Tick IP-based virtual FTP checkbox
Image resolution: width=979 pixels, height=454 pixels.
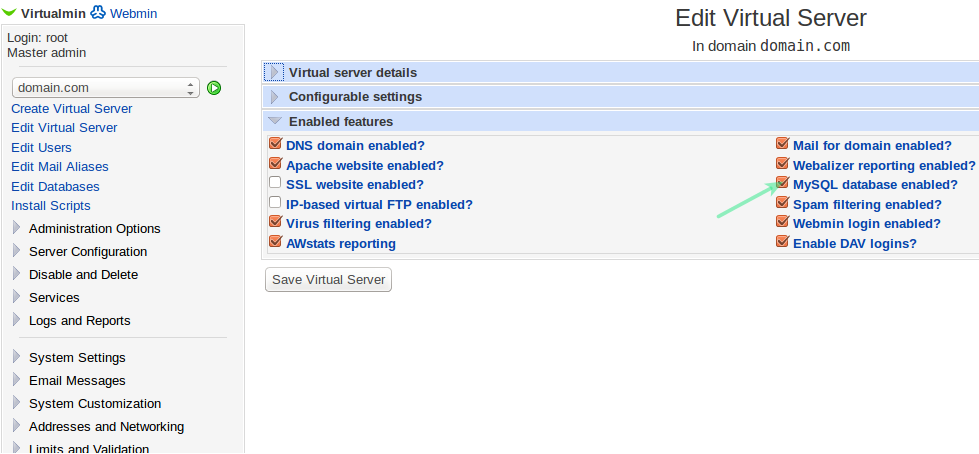tap(275, 202)
